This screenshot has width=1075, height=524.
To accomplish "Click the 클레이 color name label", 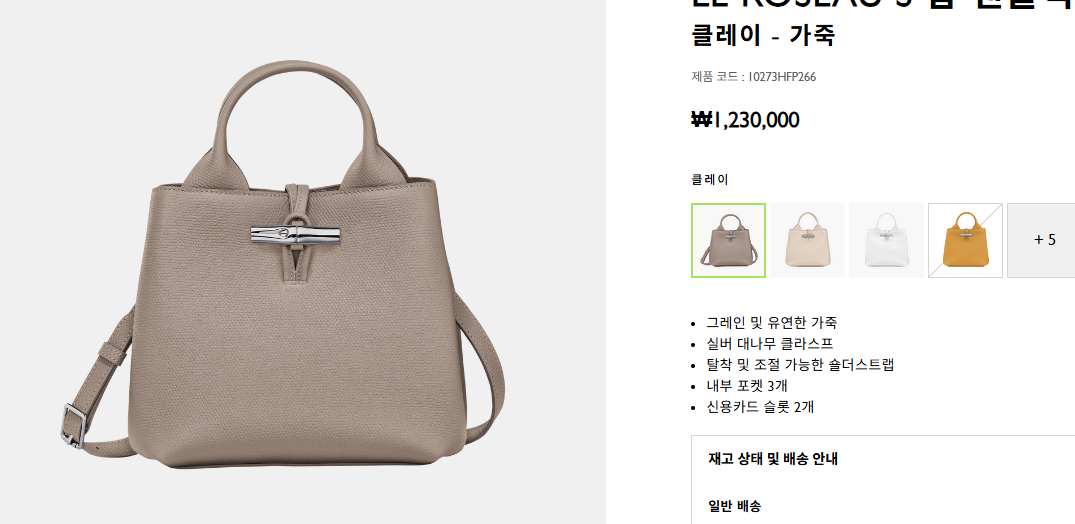I will click(710, 180).
